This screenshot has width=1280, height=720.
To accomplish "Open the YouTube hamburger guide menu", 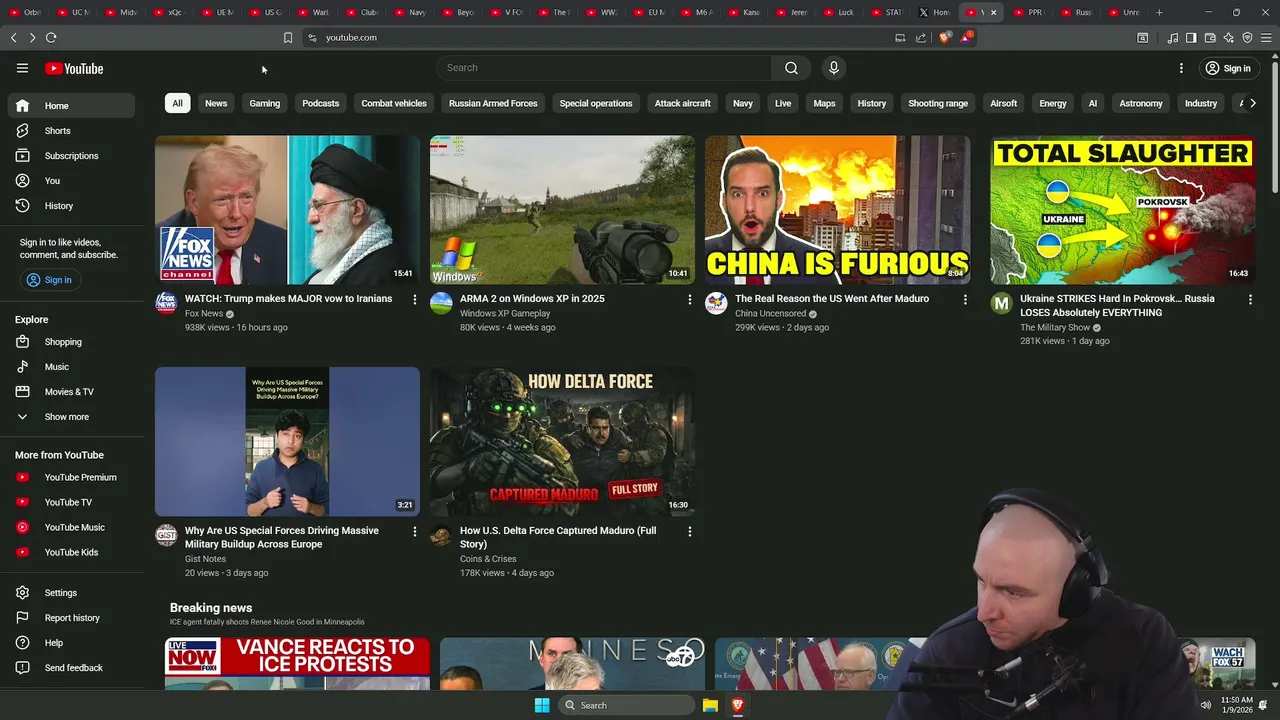I will tap(22, 68).
